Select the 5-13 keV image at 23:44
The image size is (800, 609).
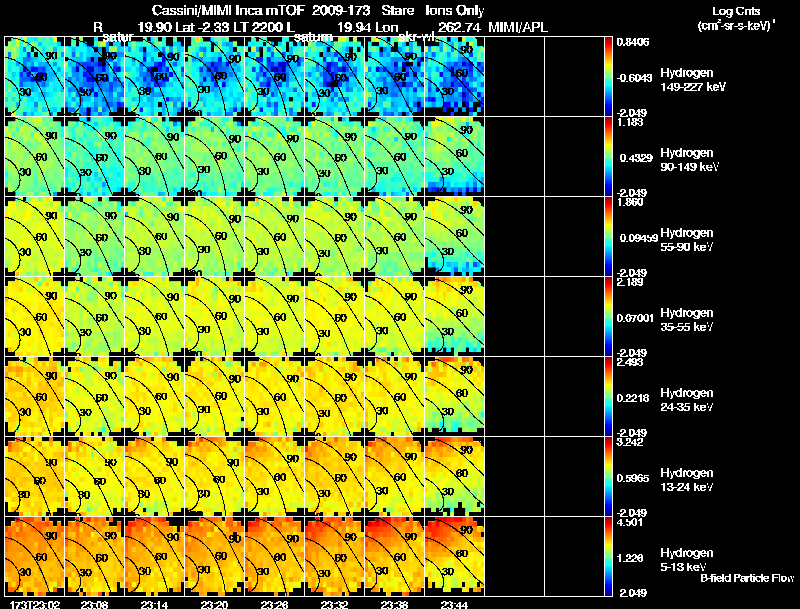pos(454,557)
